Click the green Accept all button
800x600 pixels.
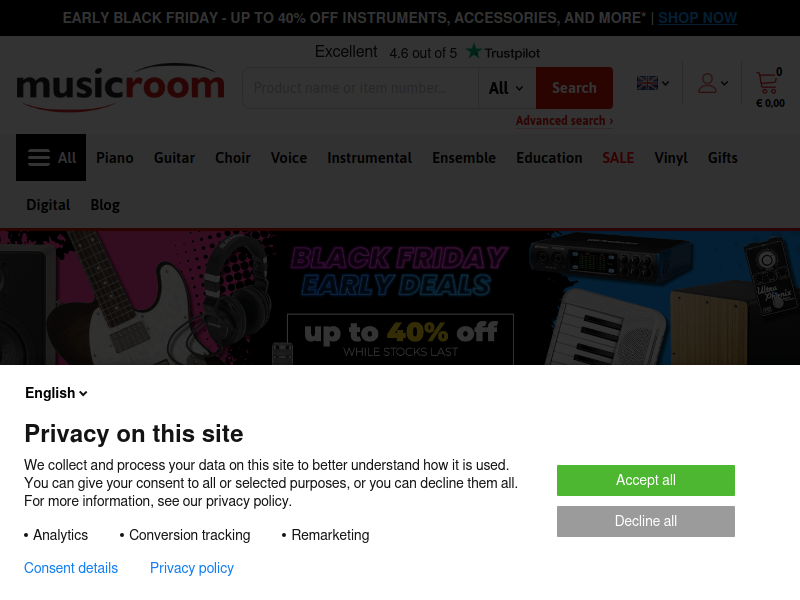point(645,480)
